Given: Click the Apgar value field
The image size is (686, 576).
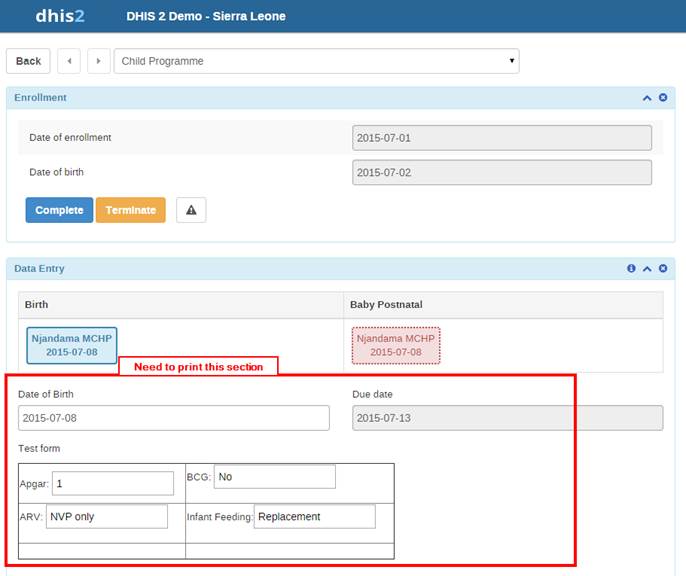Looking at the screenshot, I should click(x=112, y=484).
